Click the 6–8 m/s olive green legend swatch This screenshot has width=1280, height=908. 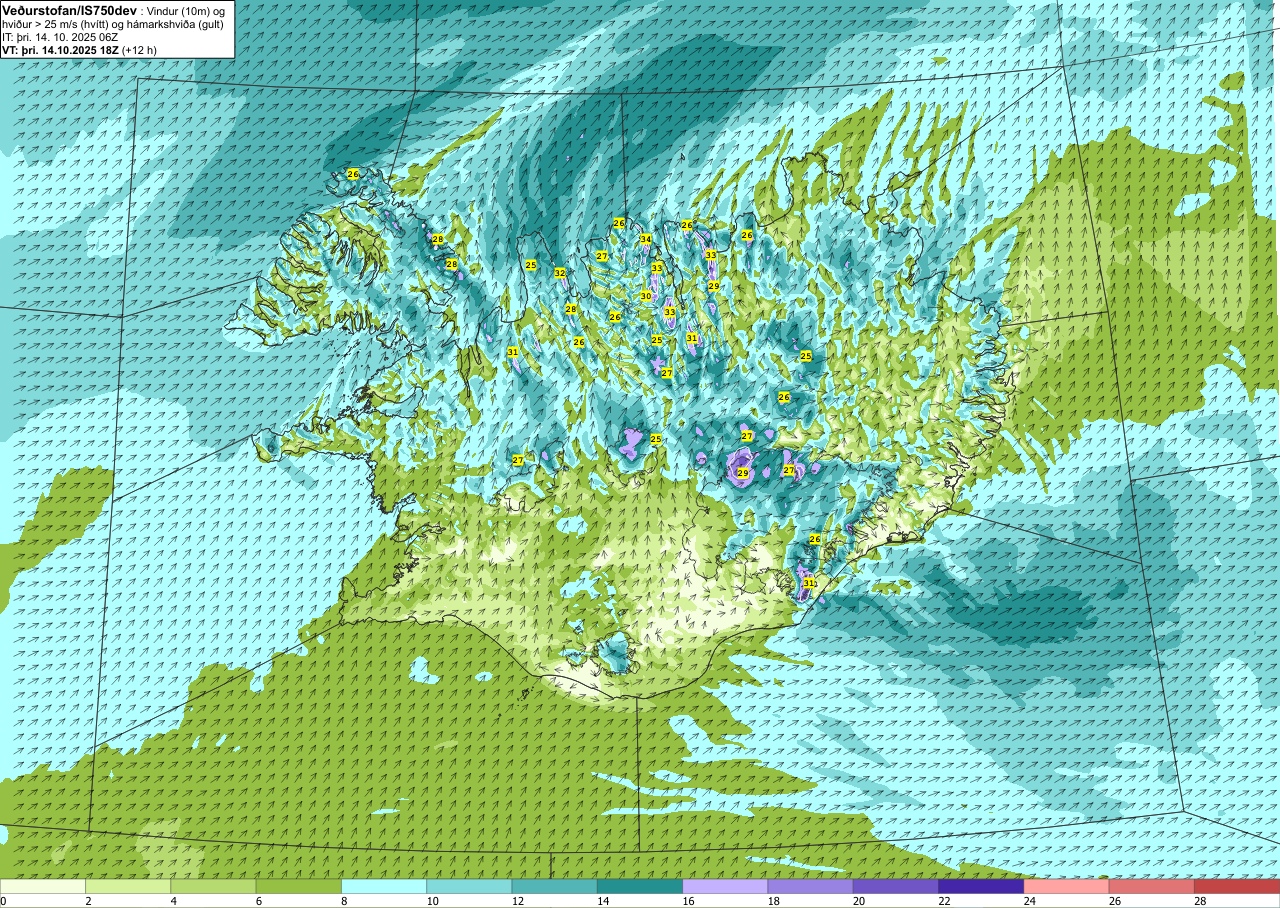point(299,886)
